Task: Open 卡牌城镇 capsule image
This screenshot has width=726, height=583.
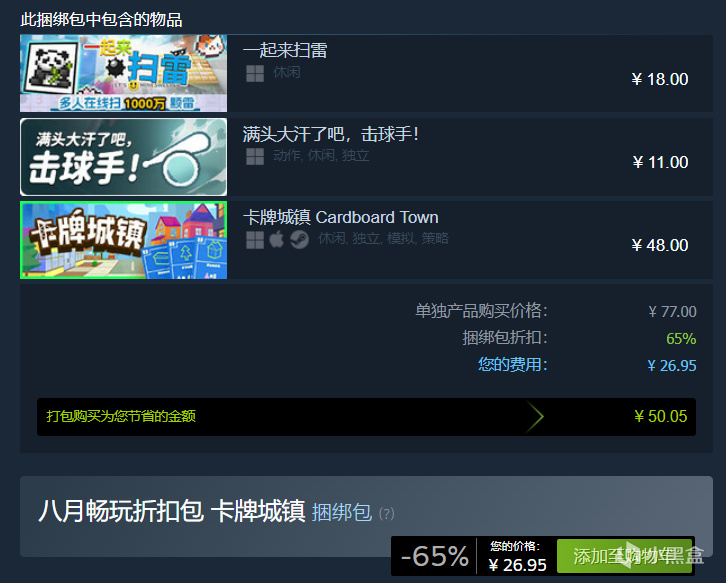Action: click(x=124, y=240)
